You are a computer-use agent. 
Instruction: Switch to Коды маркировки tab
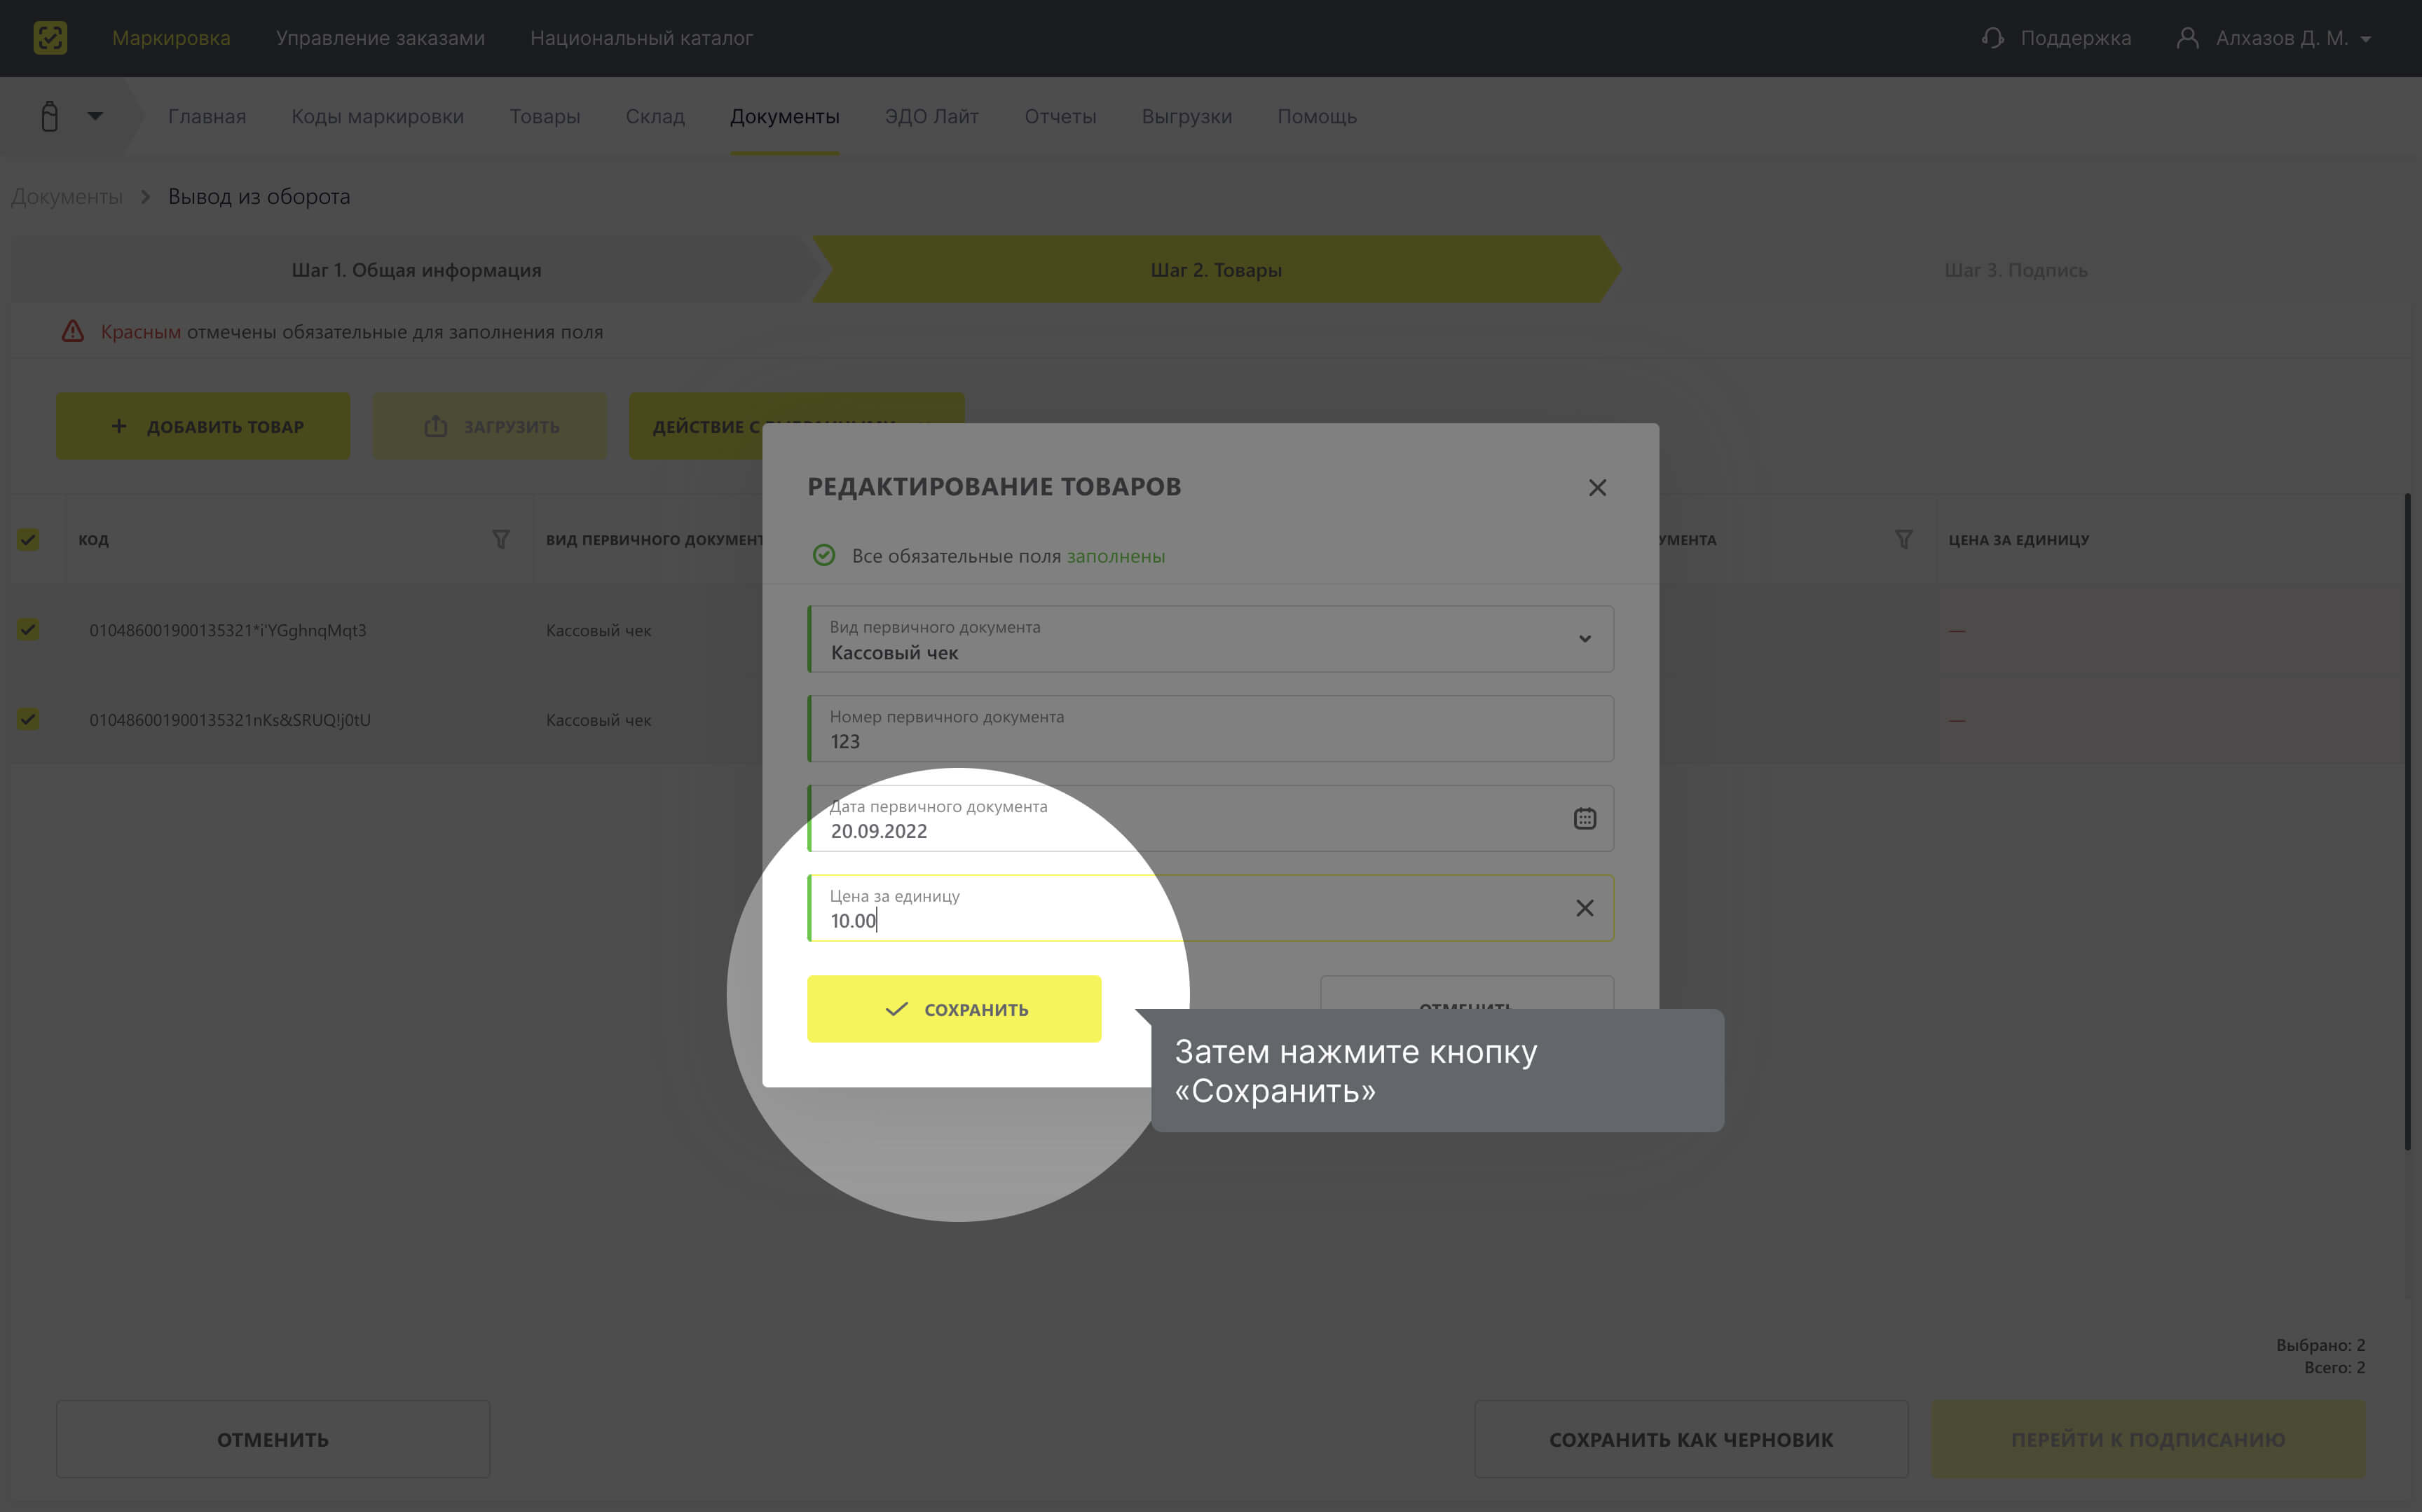point(377,116)
